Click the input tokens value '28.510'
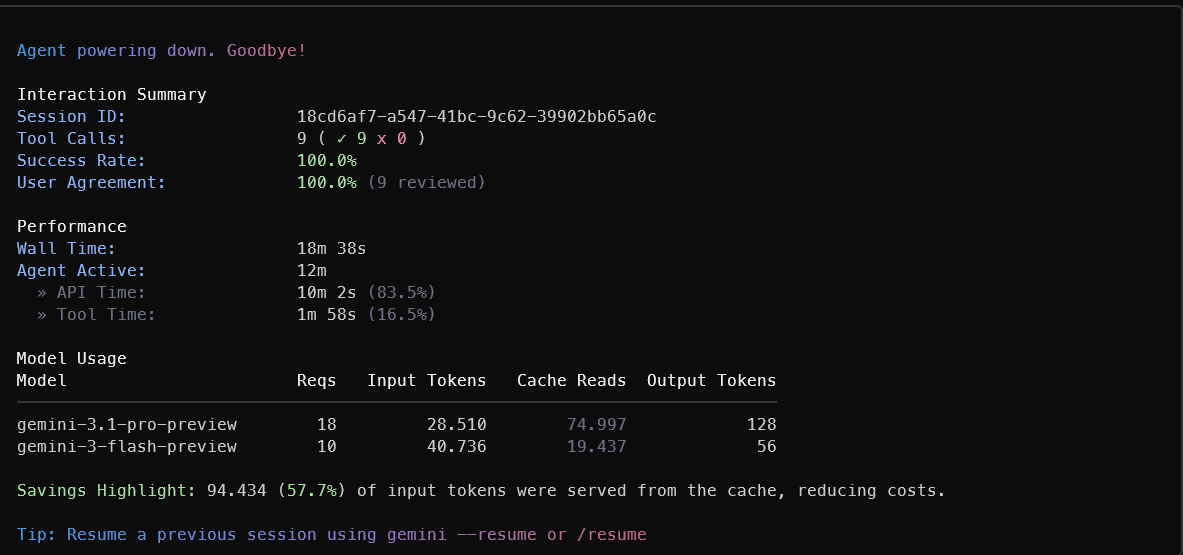Screen dimensions: 1183x555 click(456, 425)
